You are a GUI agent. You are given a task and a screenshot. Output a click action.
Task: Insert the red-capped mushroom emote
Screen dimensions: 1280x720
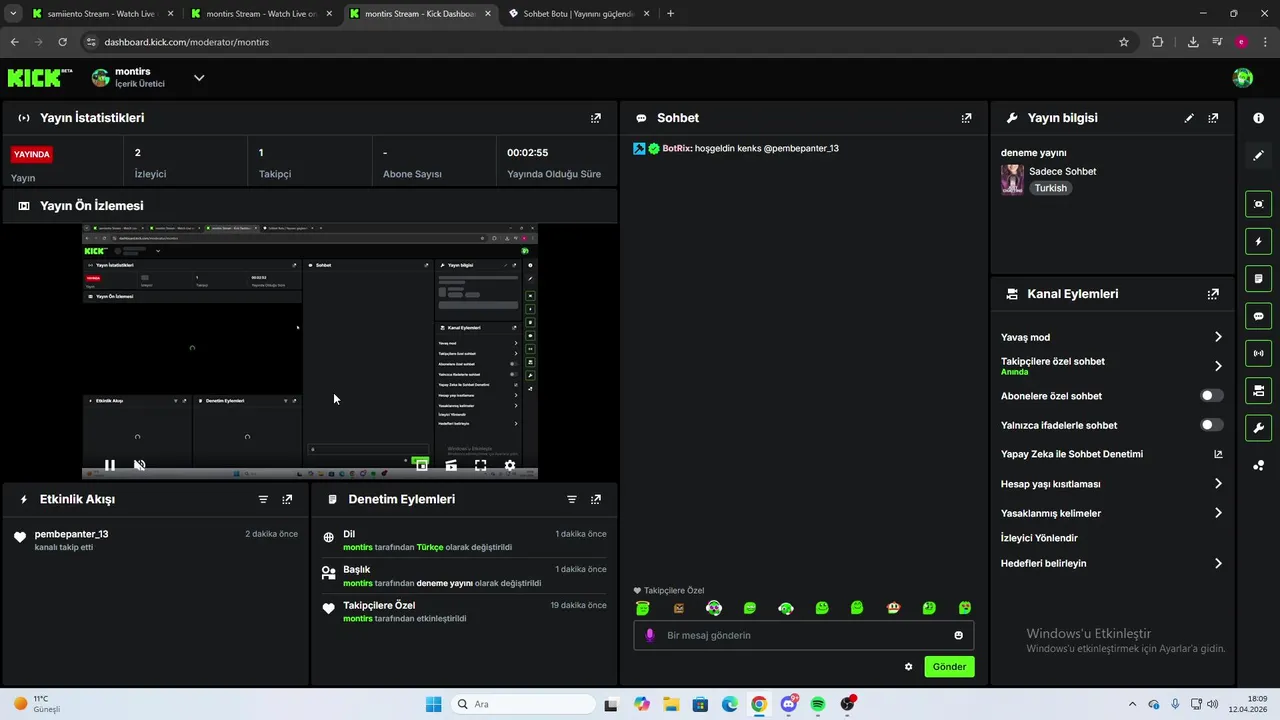893,608
